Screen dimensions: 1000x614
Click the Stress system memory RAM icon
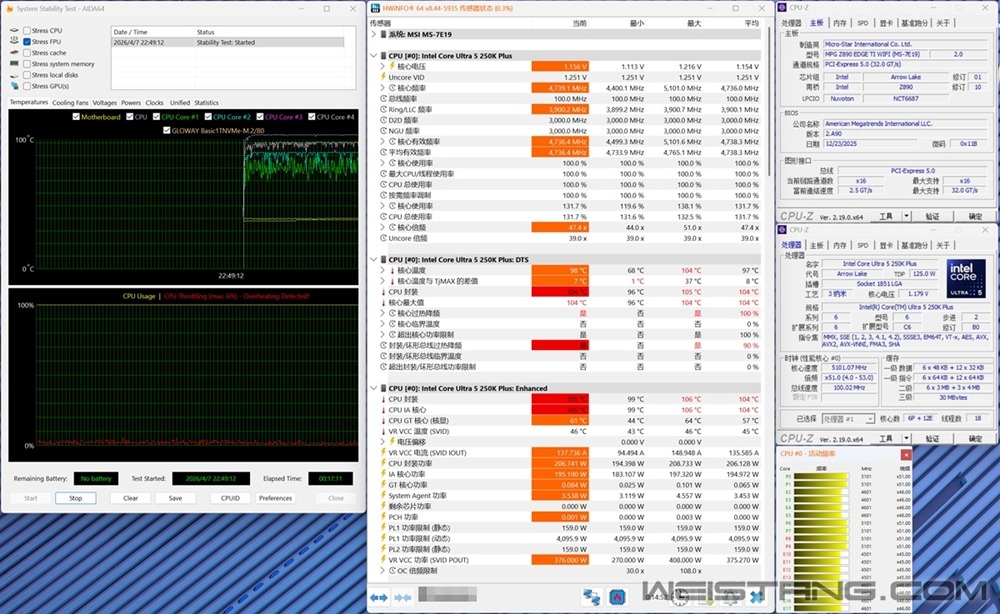pos(15,64)
